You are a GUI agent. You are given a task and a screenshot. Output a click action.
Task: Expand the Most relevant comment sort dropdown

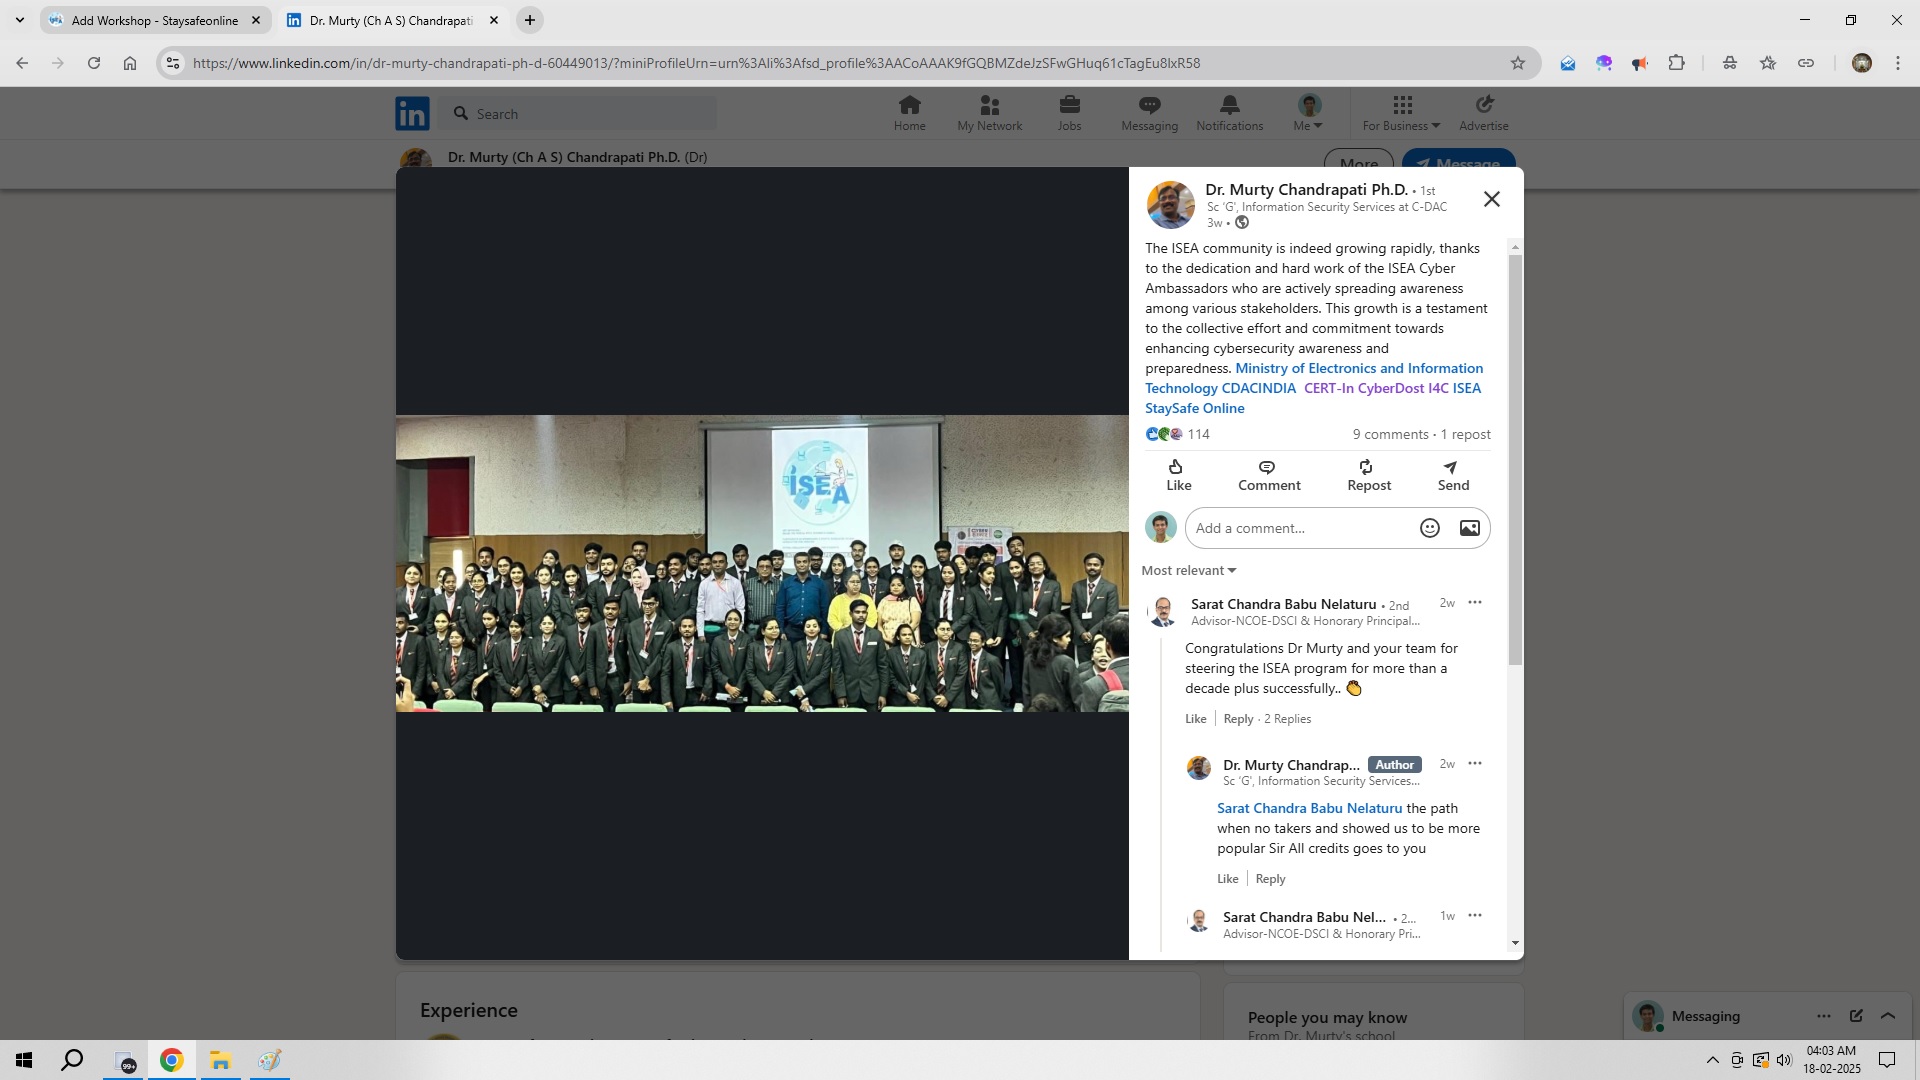1189,570
